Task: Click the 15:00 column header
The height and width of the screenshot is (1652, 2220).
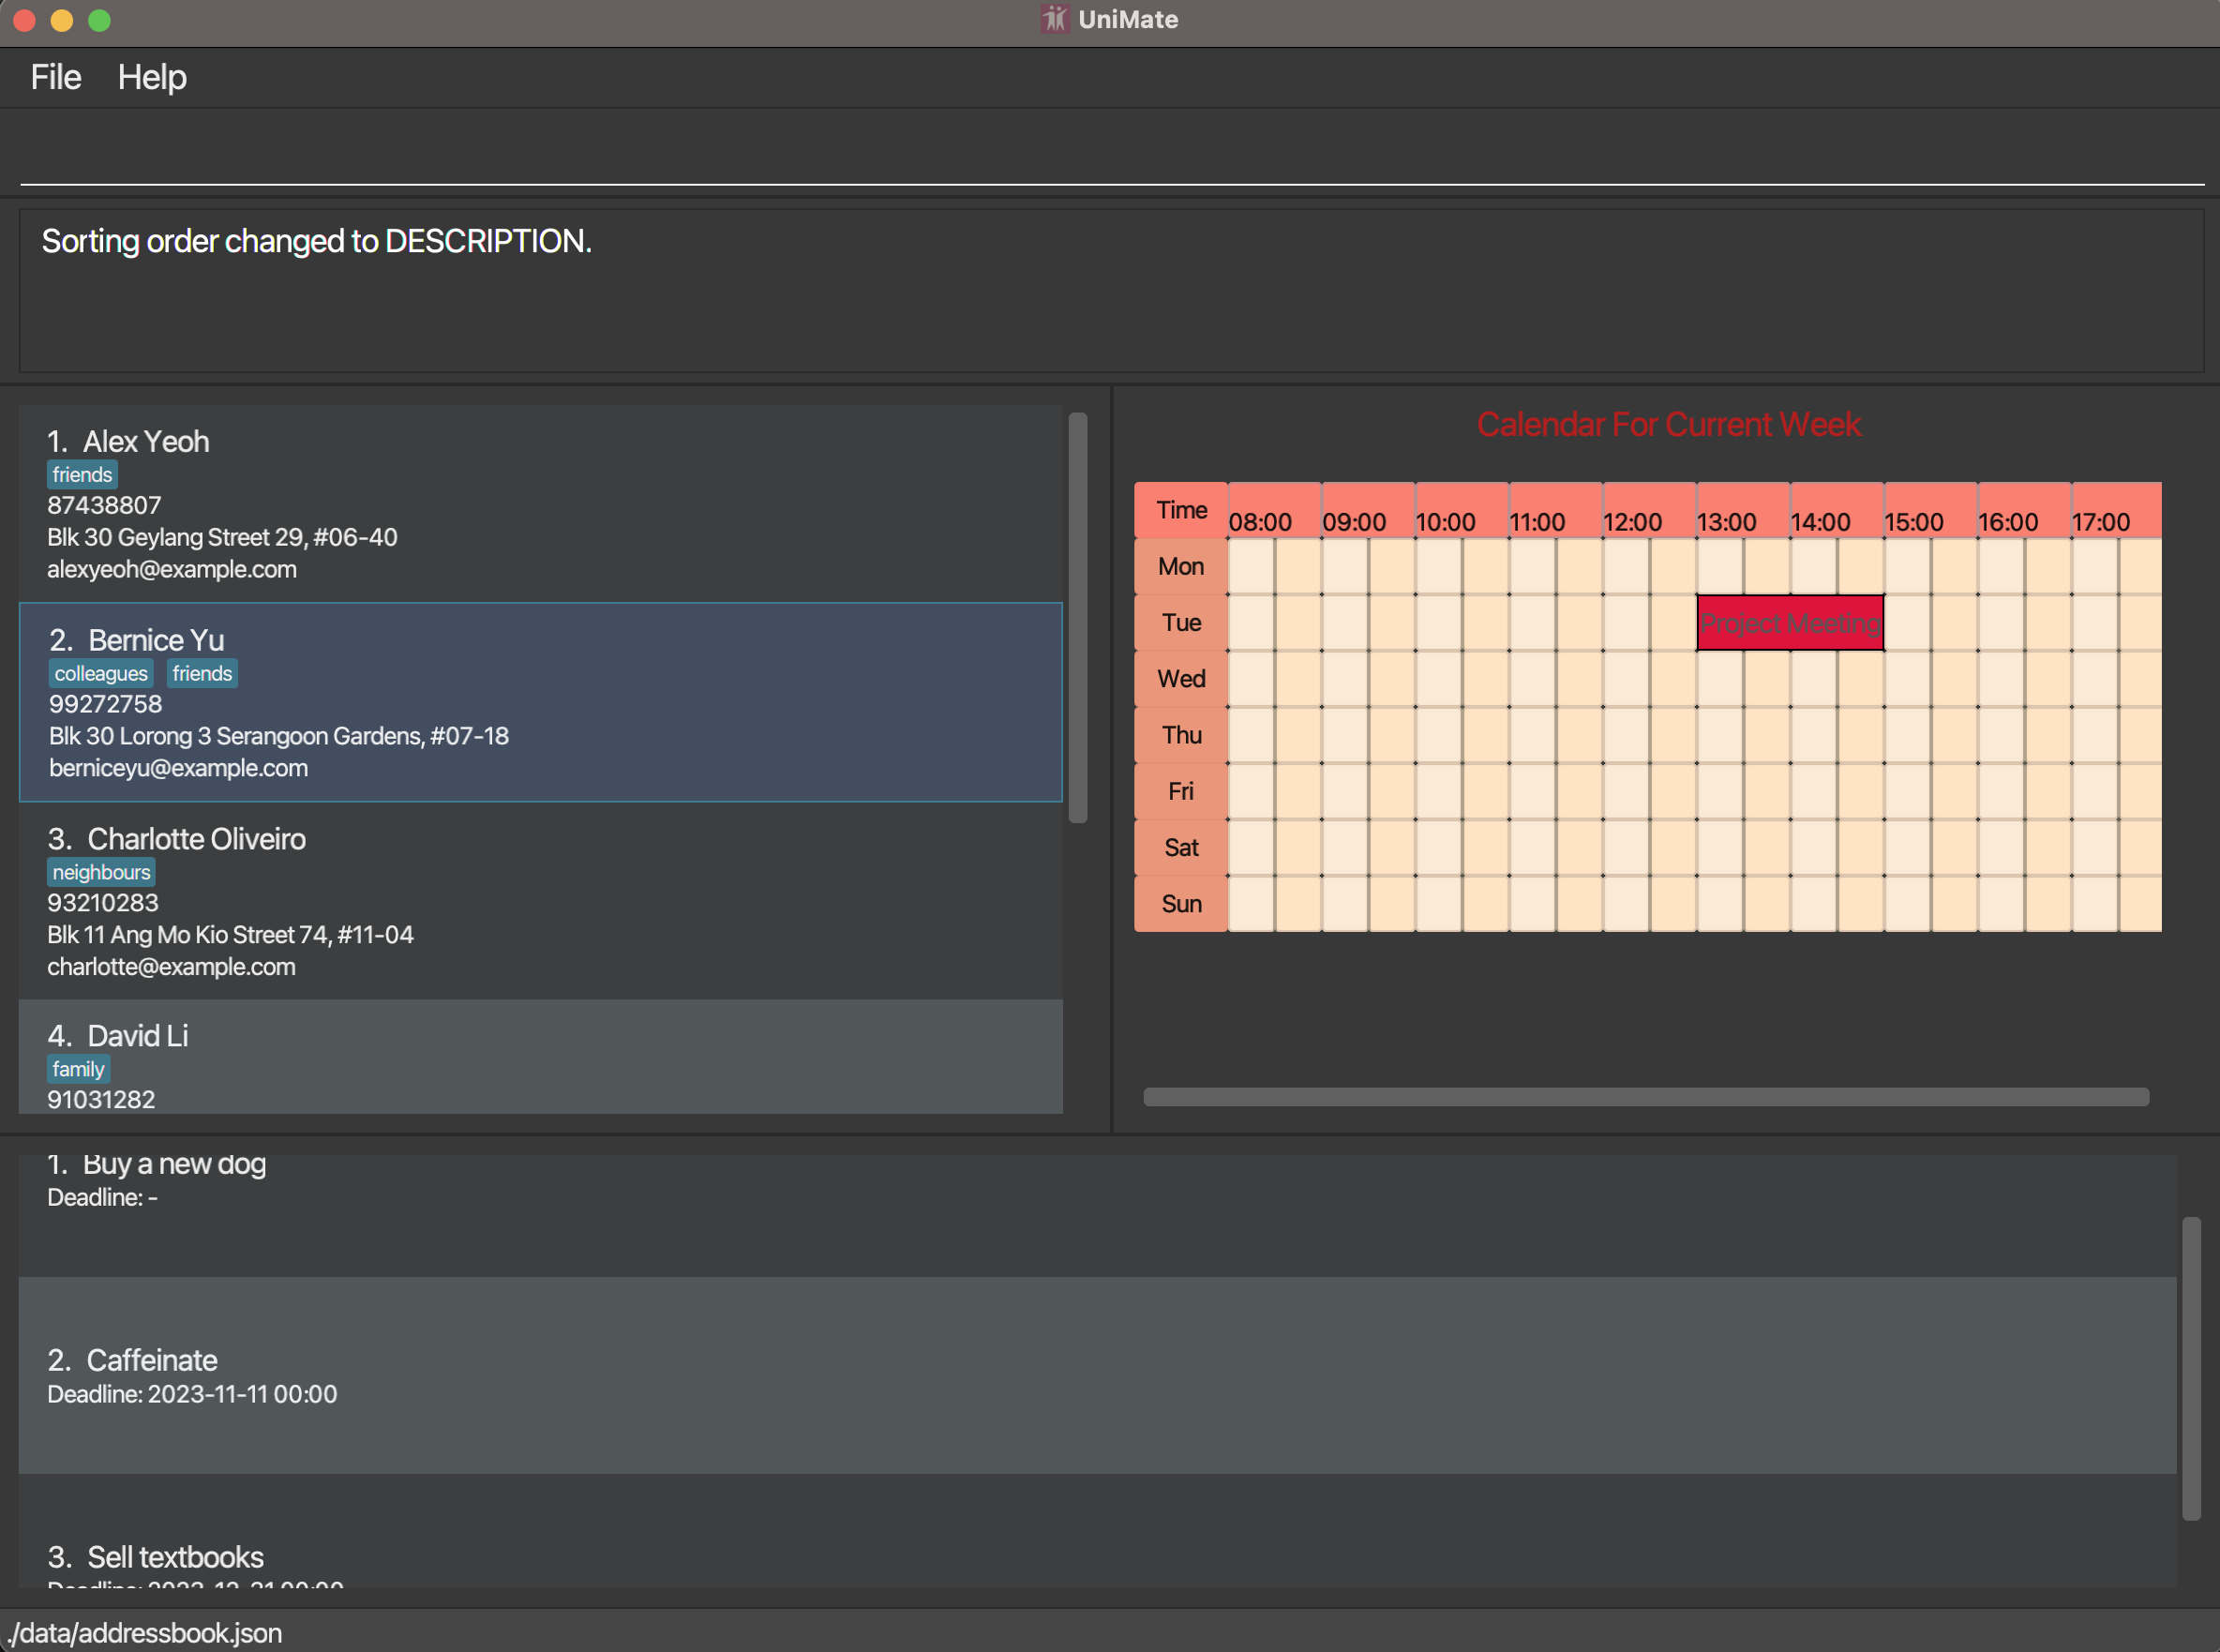Action: point(1931,510)
